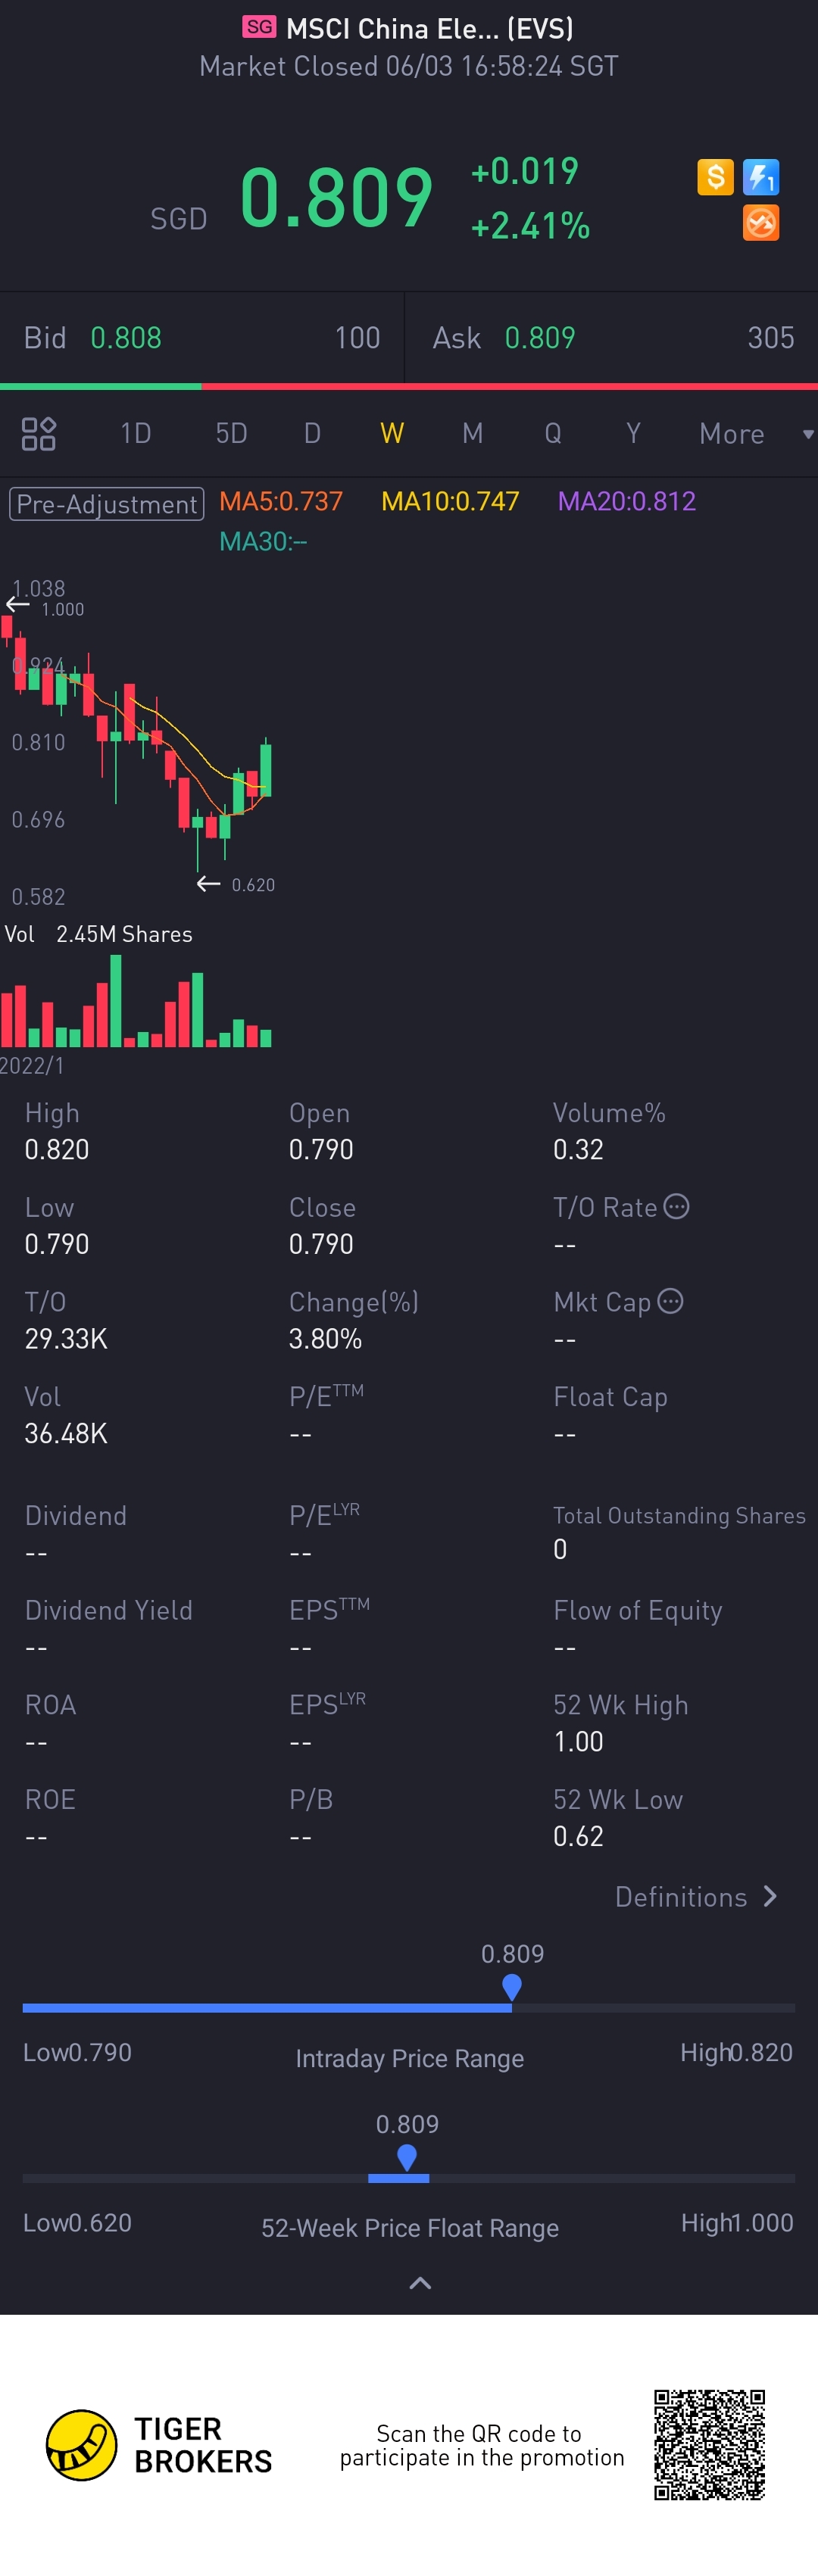The width and height of the screenshot is (818, 2576).
Task: Tap the Mkt Cap info icon
Action: click(671, 1301)
